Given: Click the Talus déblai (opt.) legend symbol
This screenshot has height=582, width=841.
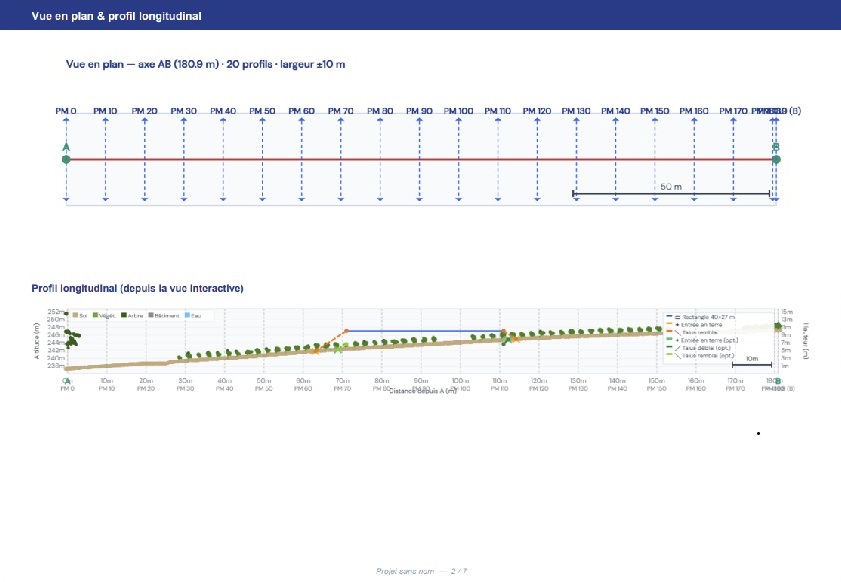Looking at the screenshot, I should [x=668, y=347].
